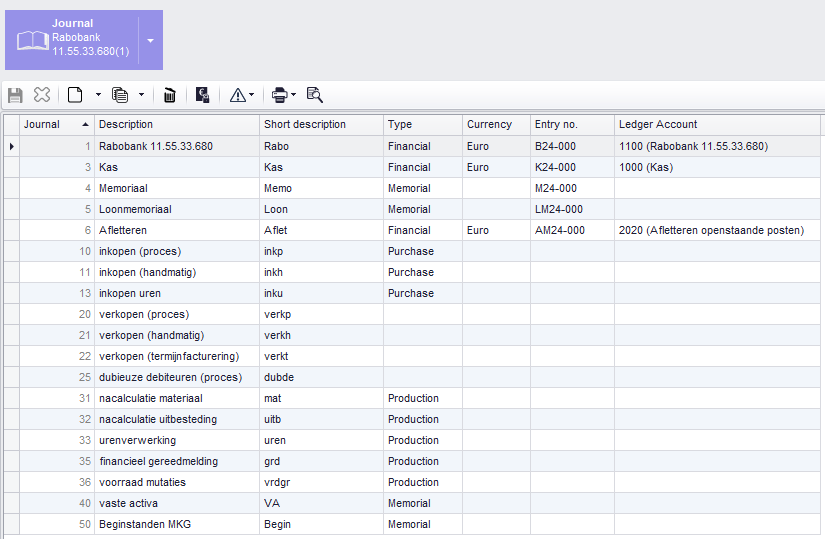Delete the journal with the trash can icon
The width and height of the screenshot is (825, 539).
[169, 95]
